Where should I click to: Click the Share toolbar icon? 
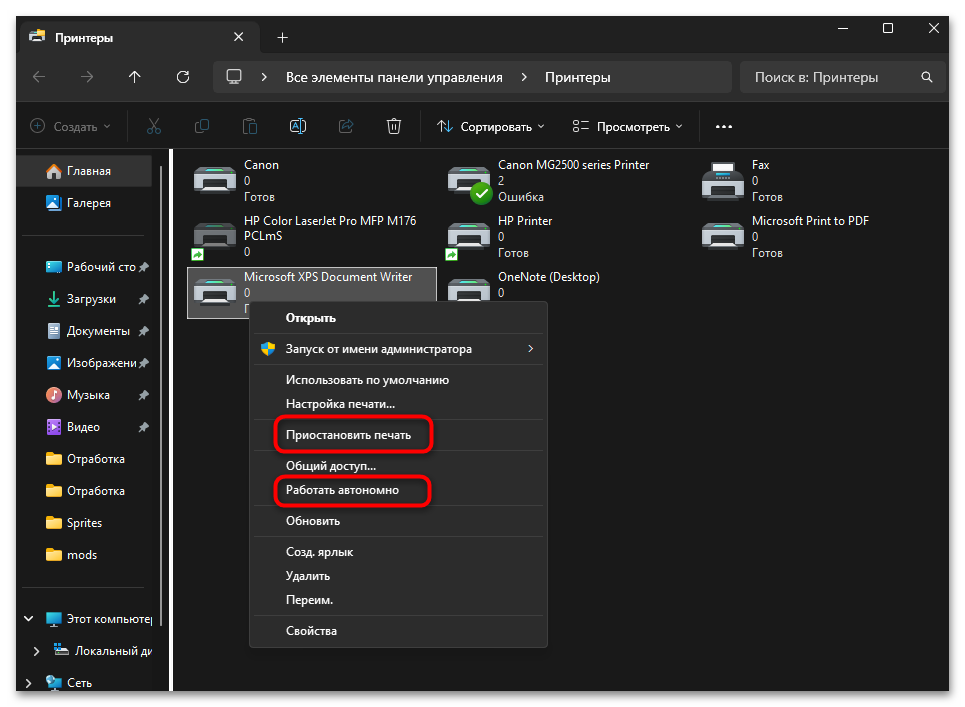(346, 127)
